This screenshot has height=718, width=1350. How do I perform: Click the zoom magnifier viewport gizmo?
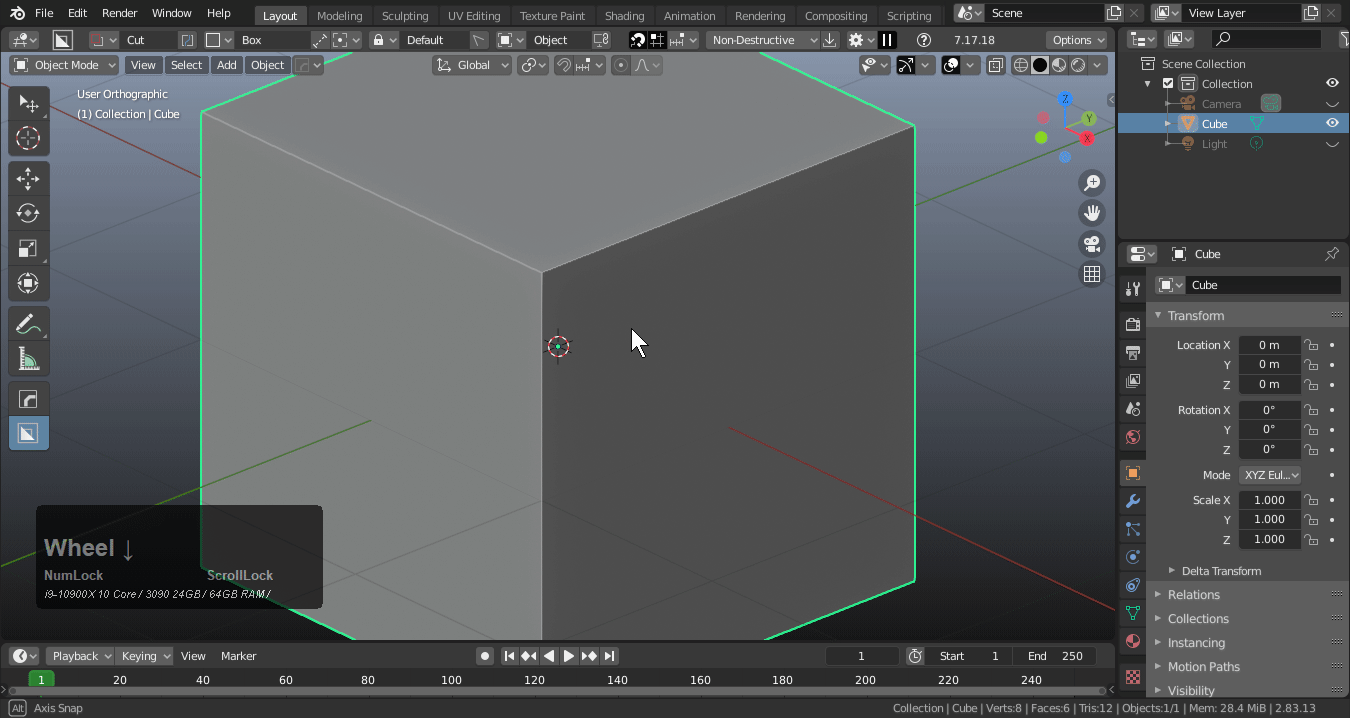pos(1092,183)
